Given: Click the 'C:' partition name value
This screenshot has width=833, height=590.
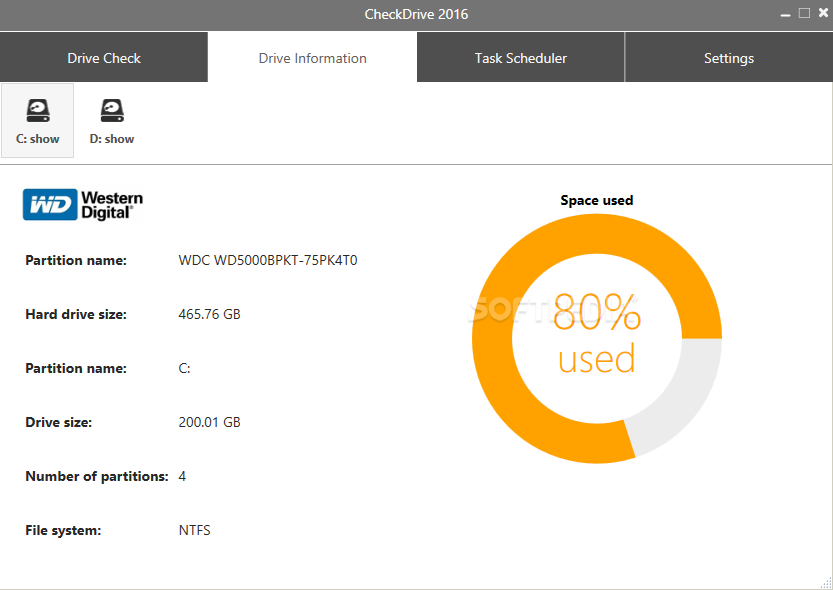Looking at the screenshot, I should pos(184,369).
